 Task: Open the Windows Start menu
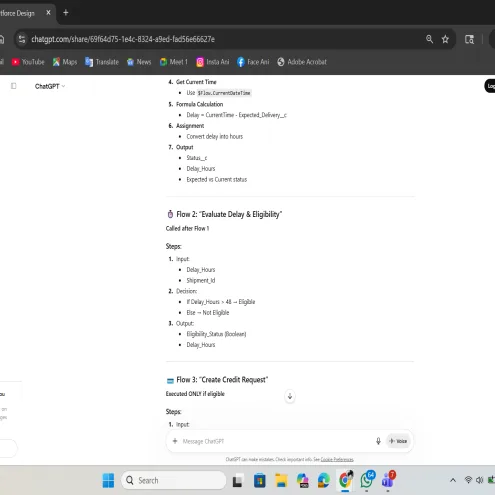click(108, 480)
